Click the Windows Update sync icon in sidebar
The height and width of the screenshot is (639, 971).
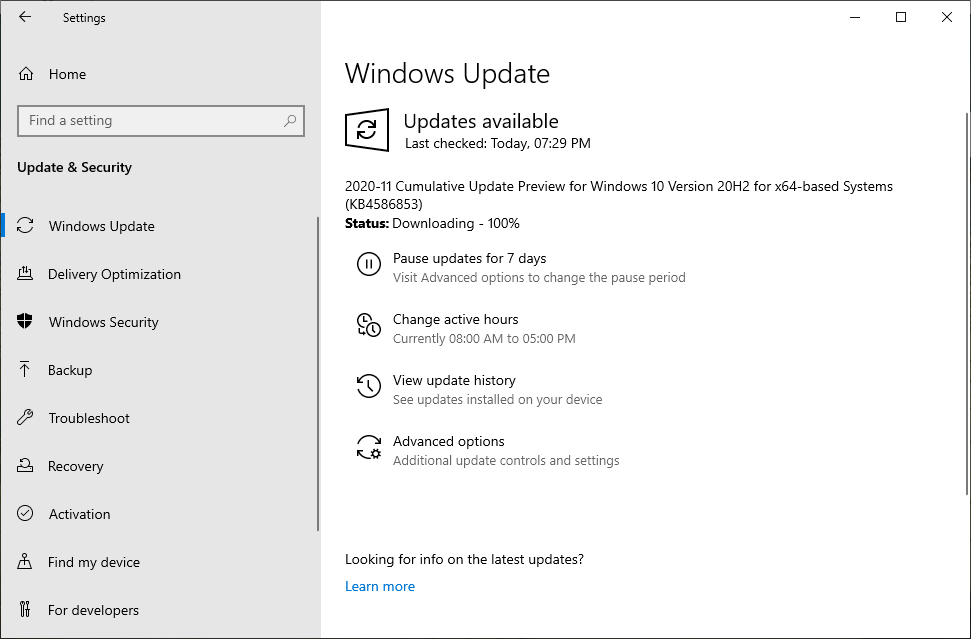(x=25, y=226)
